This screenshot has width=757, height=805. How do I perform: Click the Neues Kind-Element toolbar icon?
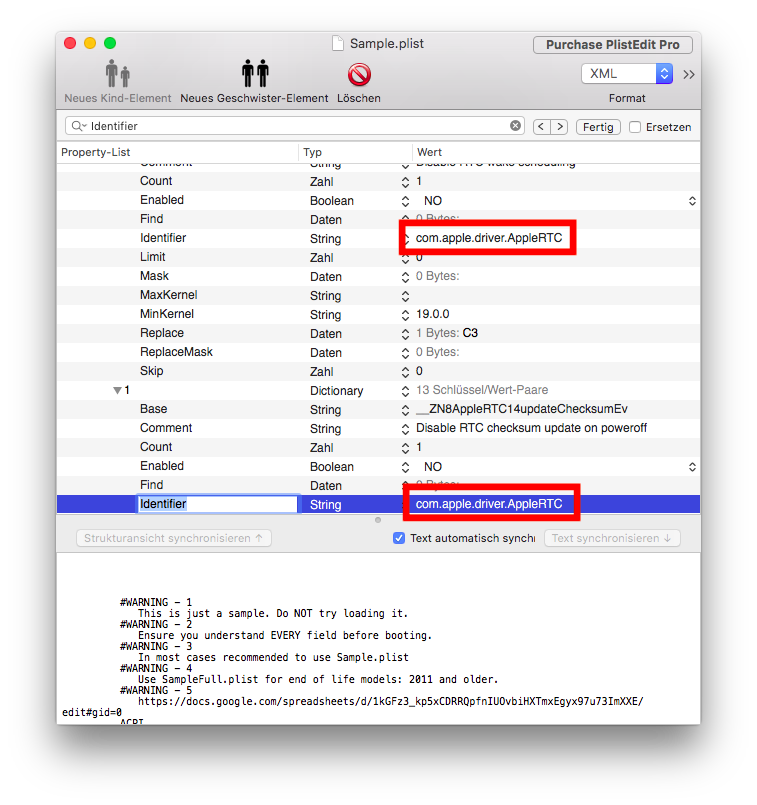point(118,74)
